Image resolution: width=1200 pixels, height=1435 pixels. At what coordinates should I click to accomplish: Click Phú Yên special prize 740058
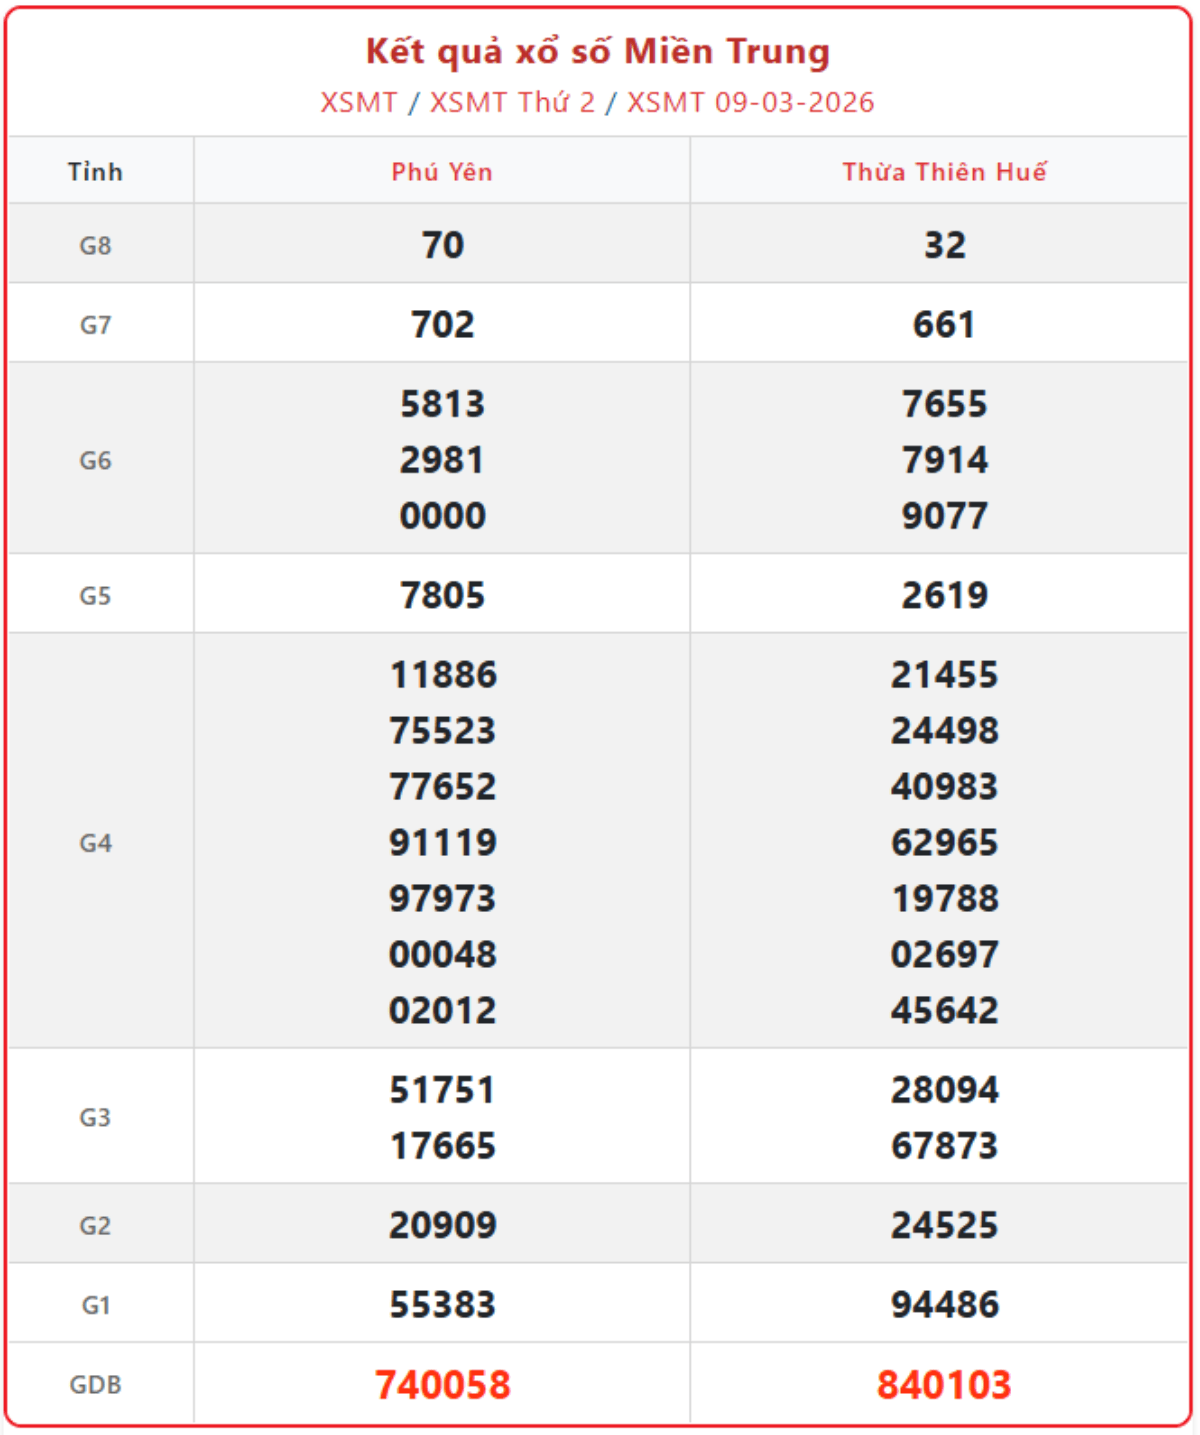pyautogui.click(x=443, y=1385)
